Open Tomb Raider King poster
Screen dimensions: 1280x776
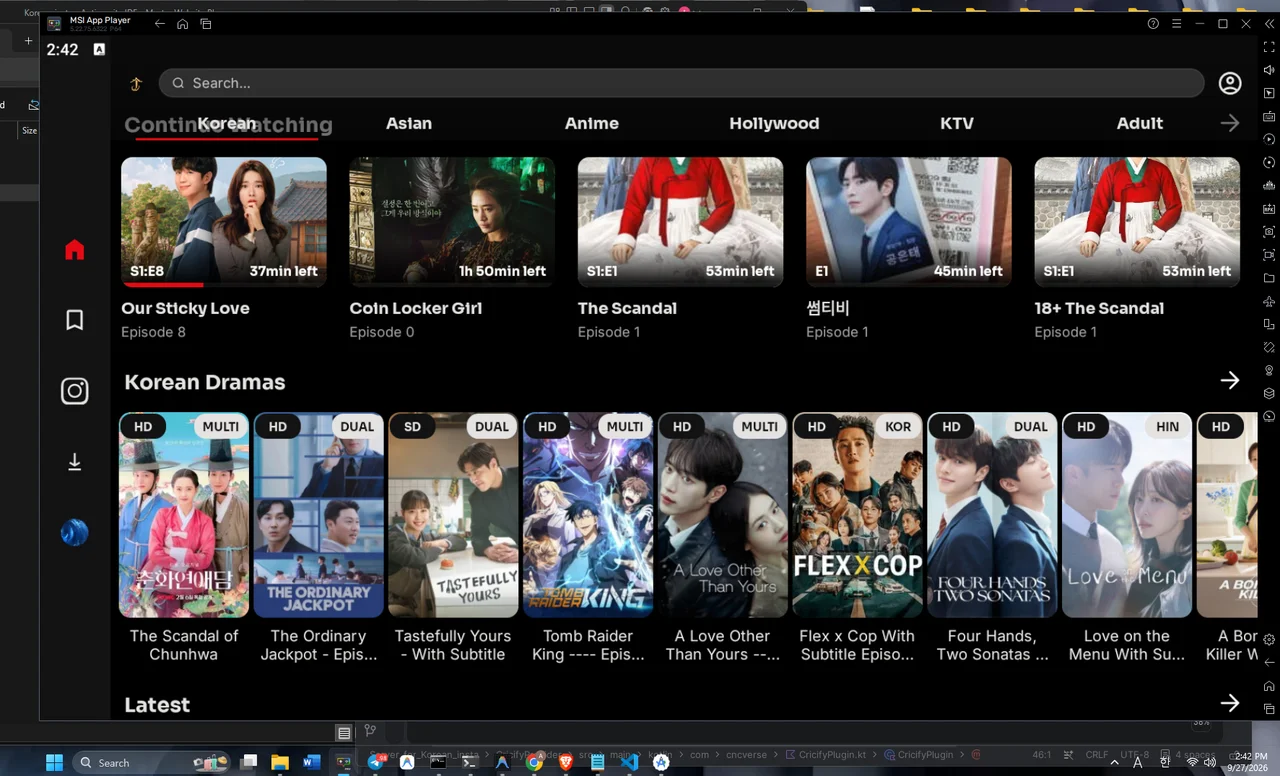(x=588, y=515)
